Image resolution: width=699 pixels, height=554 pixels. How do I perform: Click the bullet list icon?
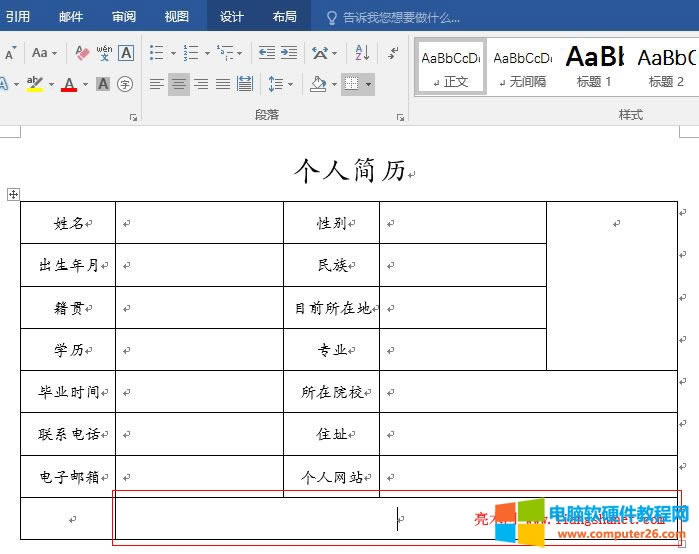[x=157, y=53]
